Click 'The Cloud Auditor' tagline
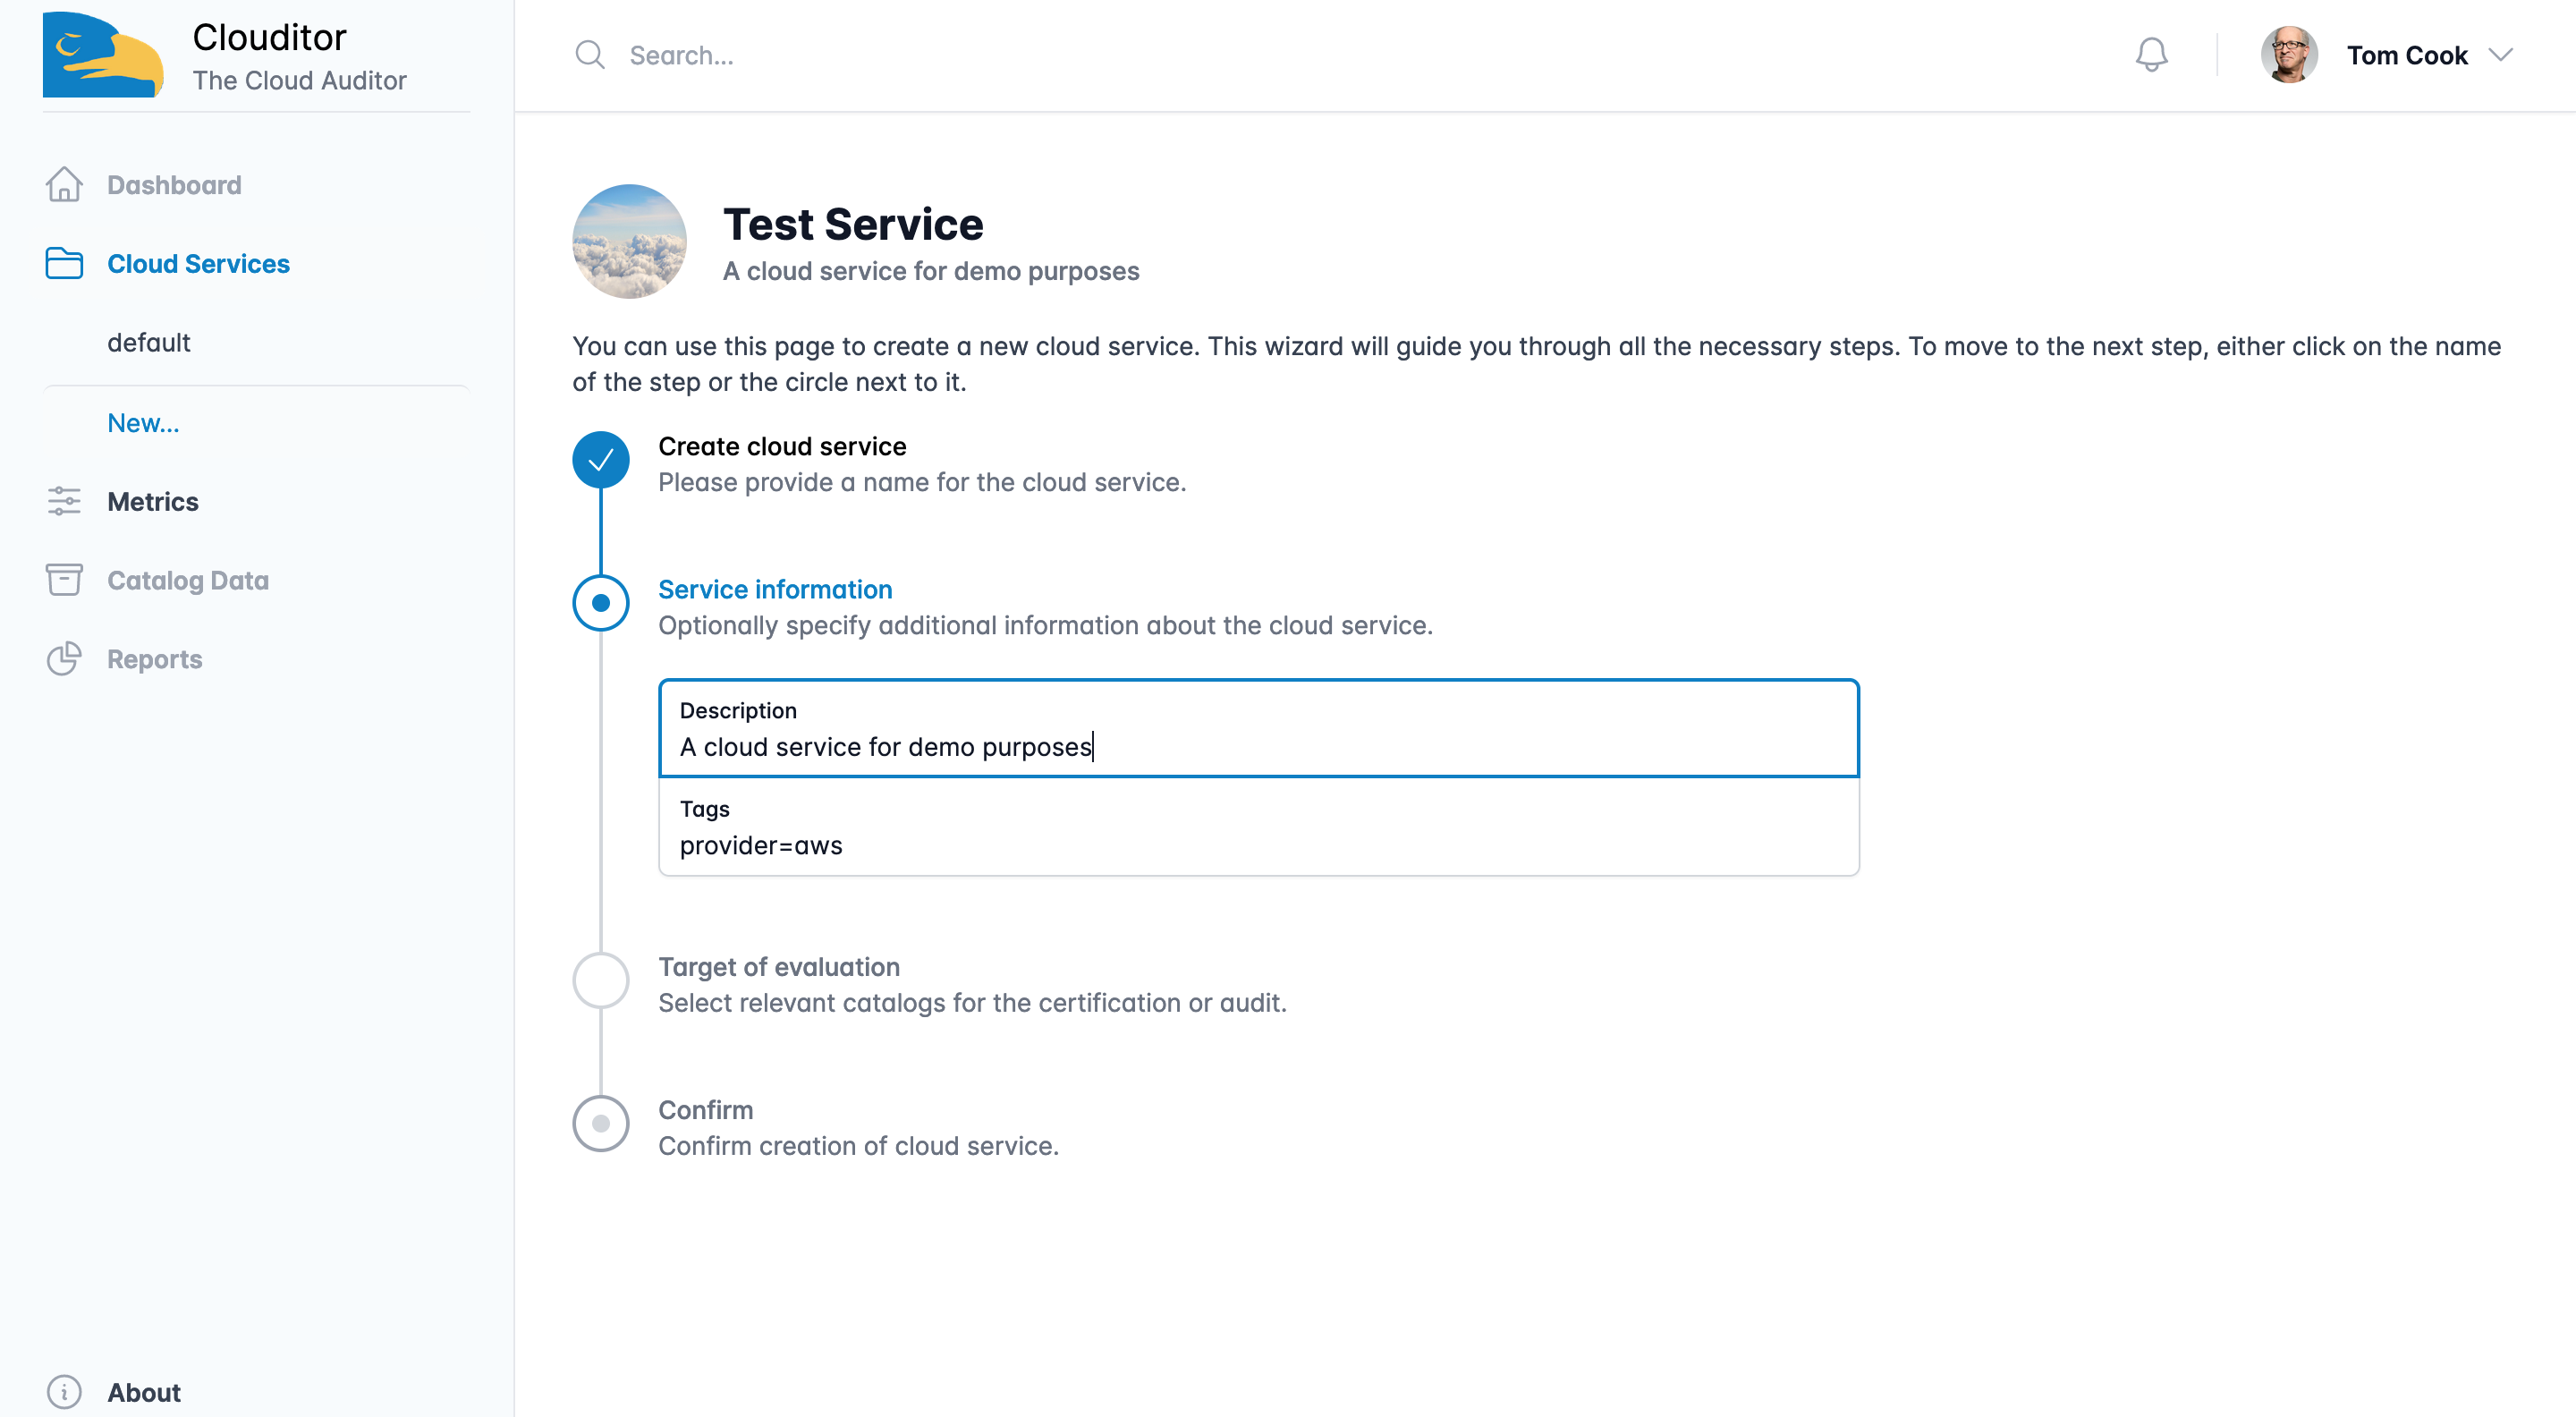Image resolution: width=2576 pixels, height=1417 pixels. (x=299, y=80)
